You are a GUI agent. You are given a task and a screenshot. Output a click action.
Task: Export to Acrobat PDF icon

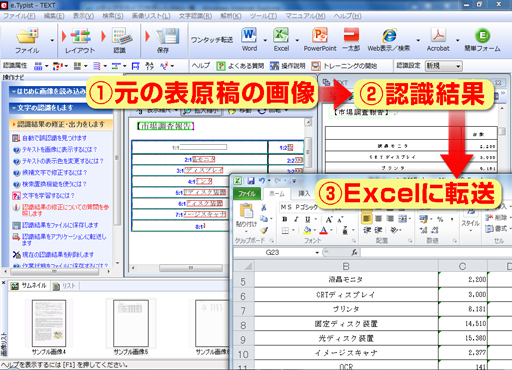[x=438, y=35]
